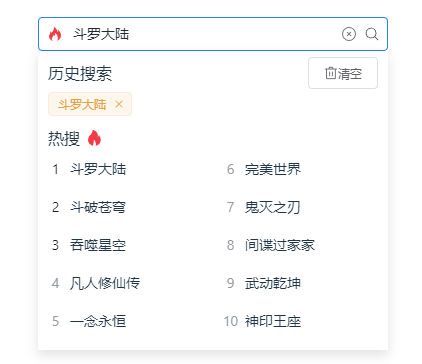Click the 历史搜索 heading
The width and height of the screenshot is (422, 364).
click(x=80, y=73)
